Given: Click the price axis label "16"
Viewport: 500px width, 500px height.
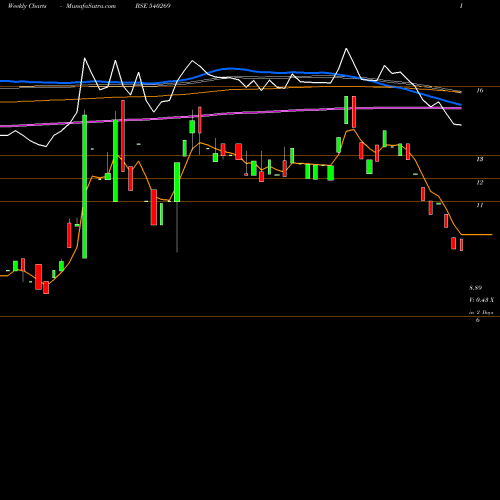Looking at the screenshot, I should tap(480, 90).
